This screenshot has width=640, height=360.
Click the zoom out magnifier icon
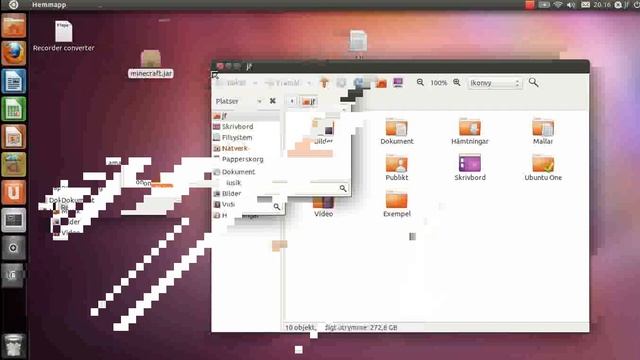point(420,82)
